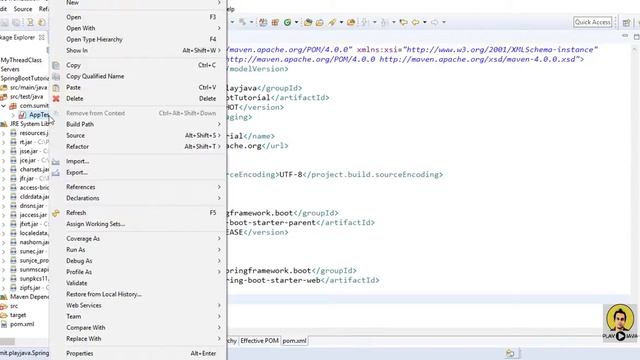Click Open Type toolbar icon

point(308,22)
